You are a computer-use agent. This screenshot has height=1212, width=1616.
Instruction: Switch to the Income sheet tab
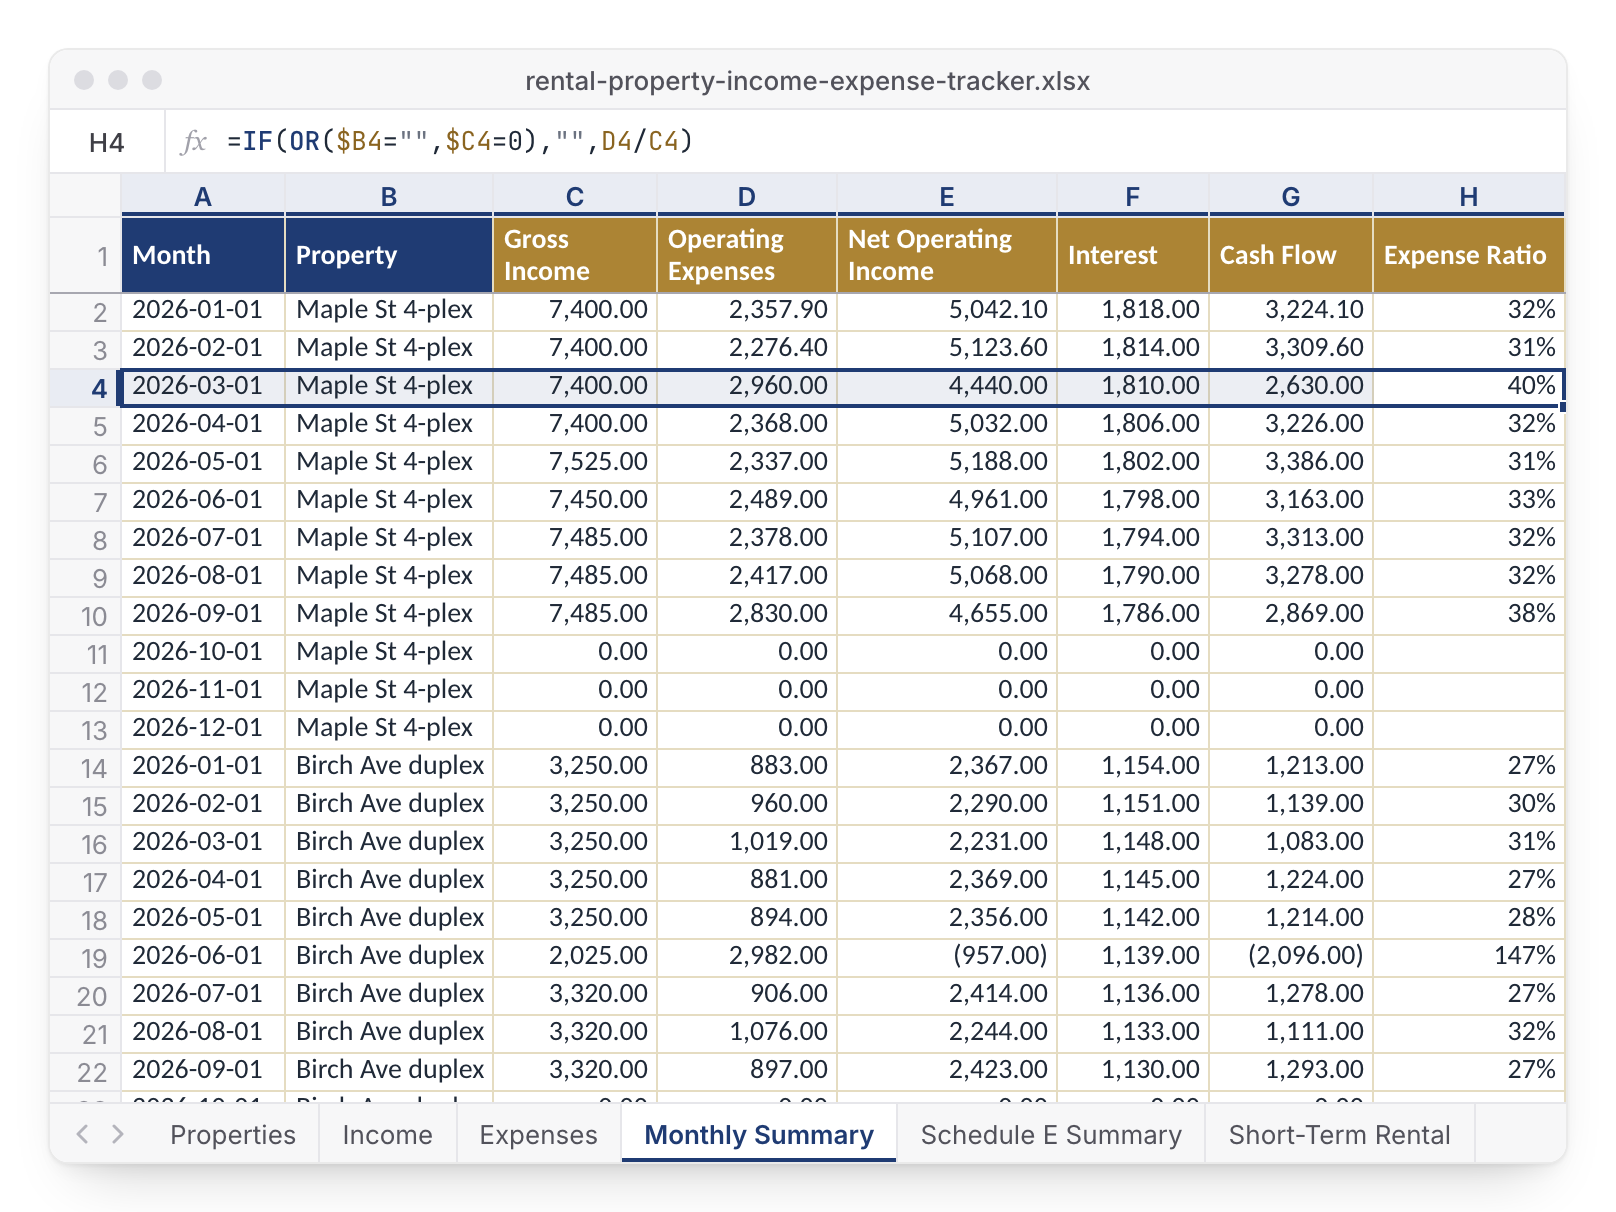coord(387,1135)
